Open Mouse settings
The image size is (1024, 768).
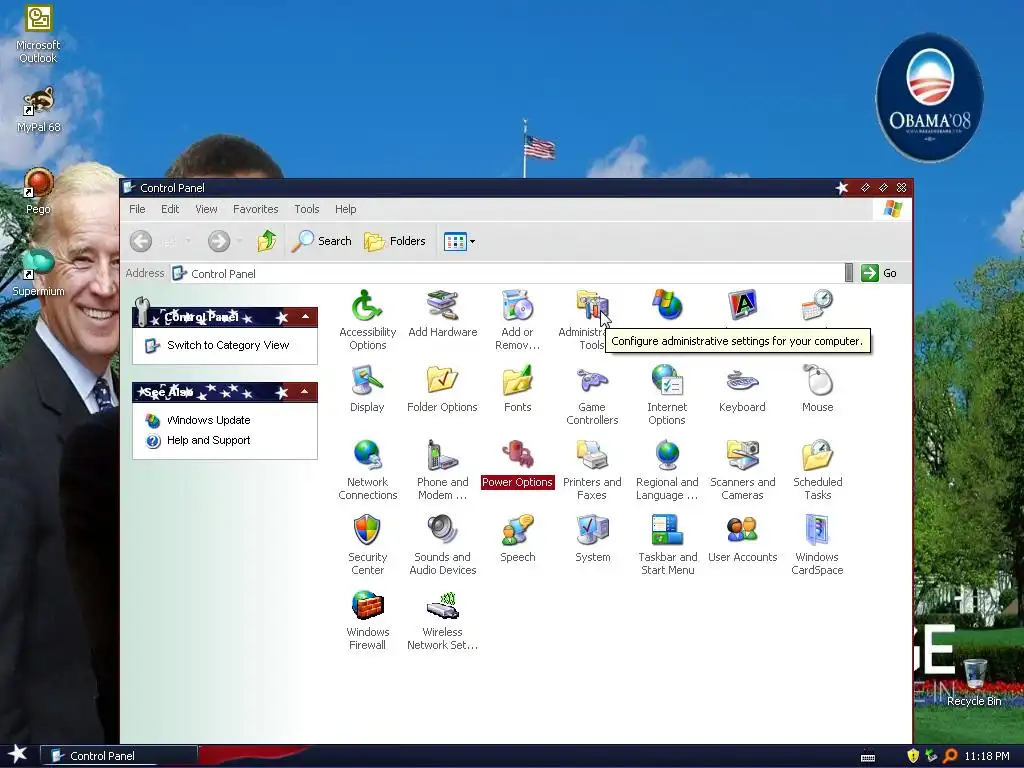(x=818, y=388)
